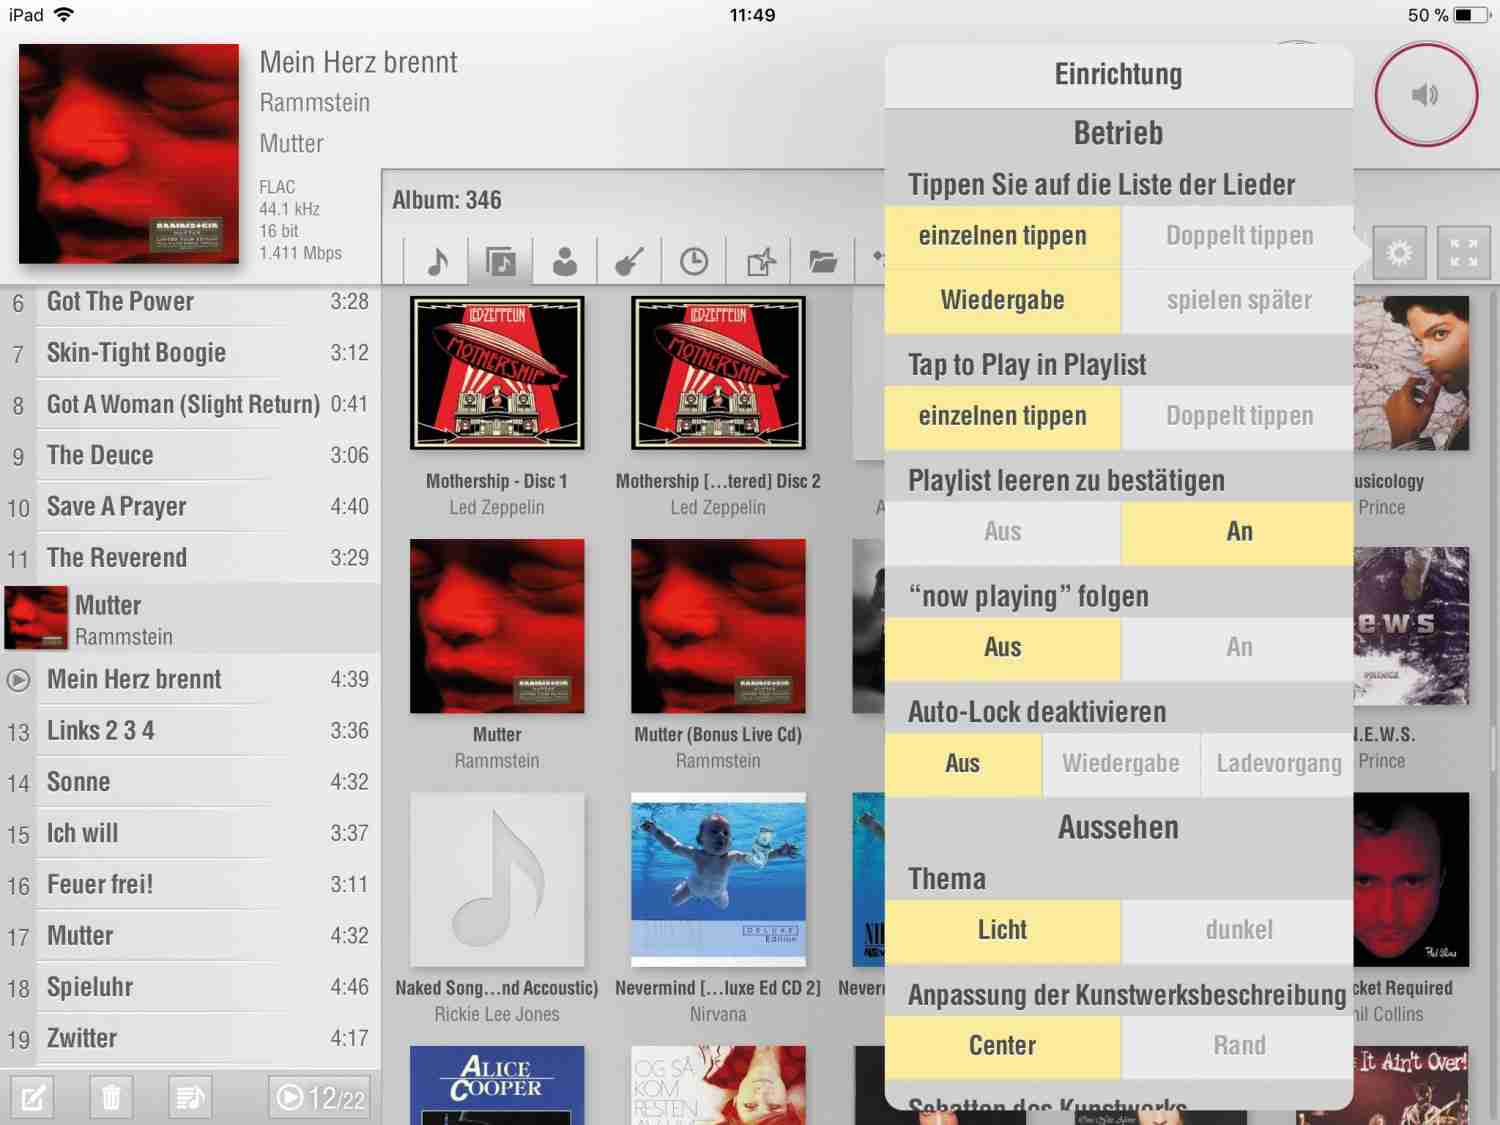Tap the battery indicator in status bar
The width and height of the screenshot is (1500, 1125).
(1473, 15)
